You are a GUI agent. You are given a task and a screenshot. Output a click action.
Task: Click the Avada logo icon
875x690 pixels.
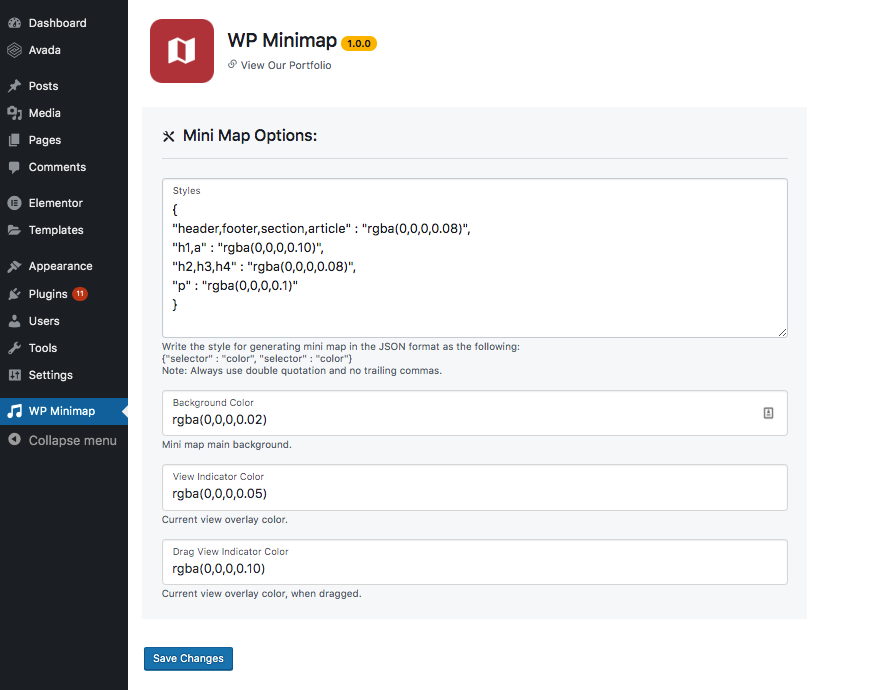(15, 50)
